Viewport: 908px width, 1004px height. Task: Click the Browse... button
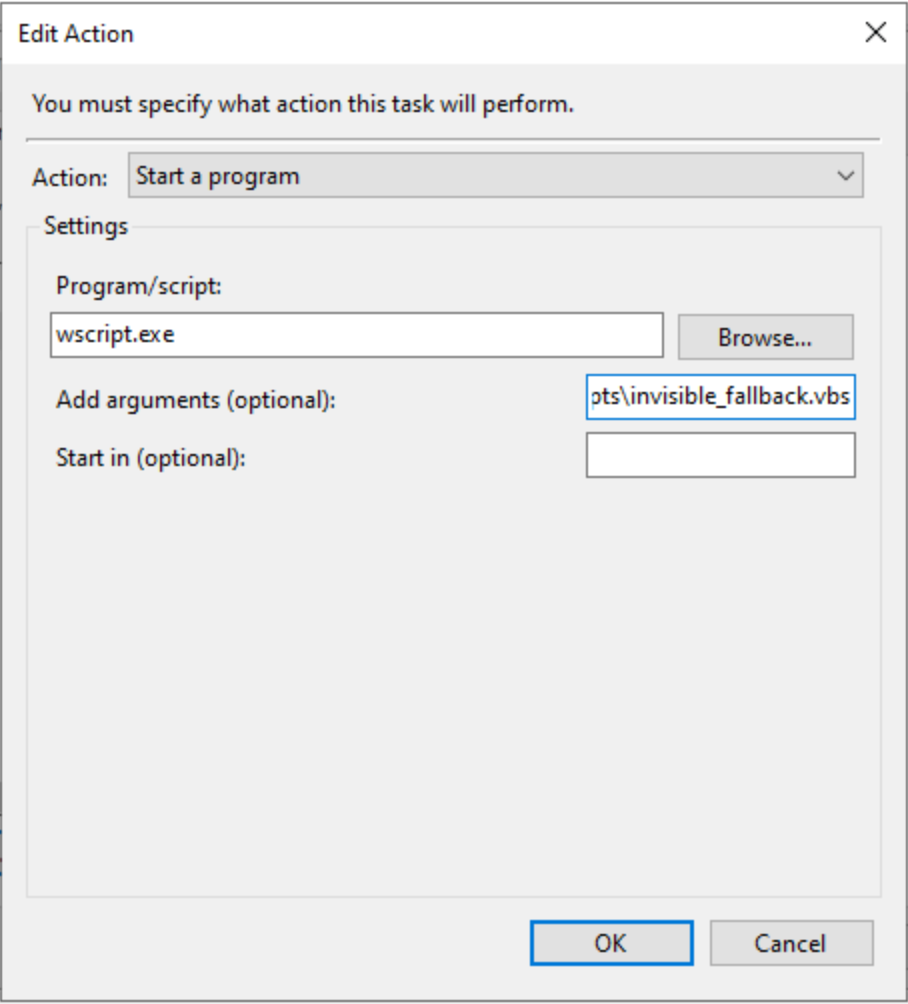766,338
